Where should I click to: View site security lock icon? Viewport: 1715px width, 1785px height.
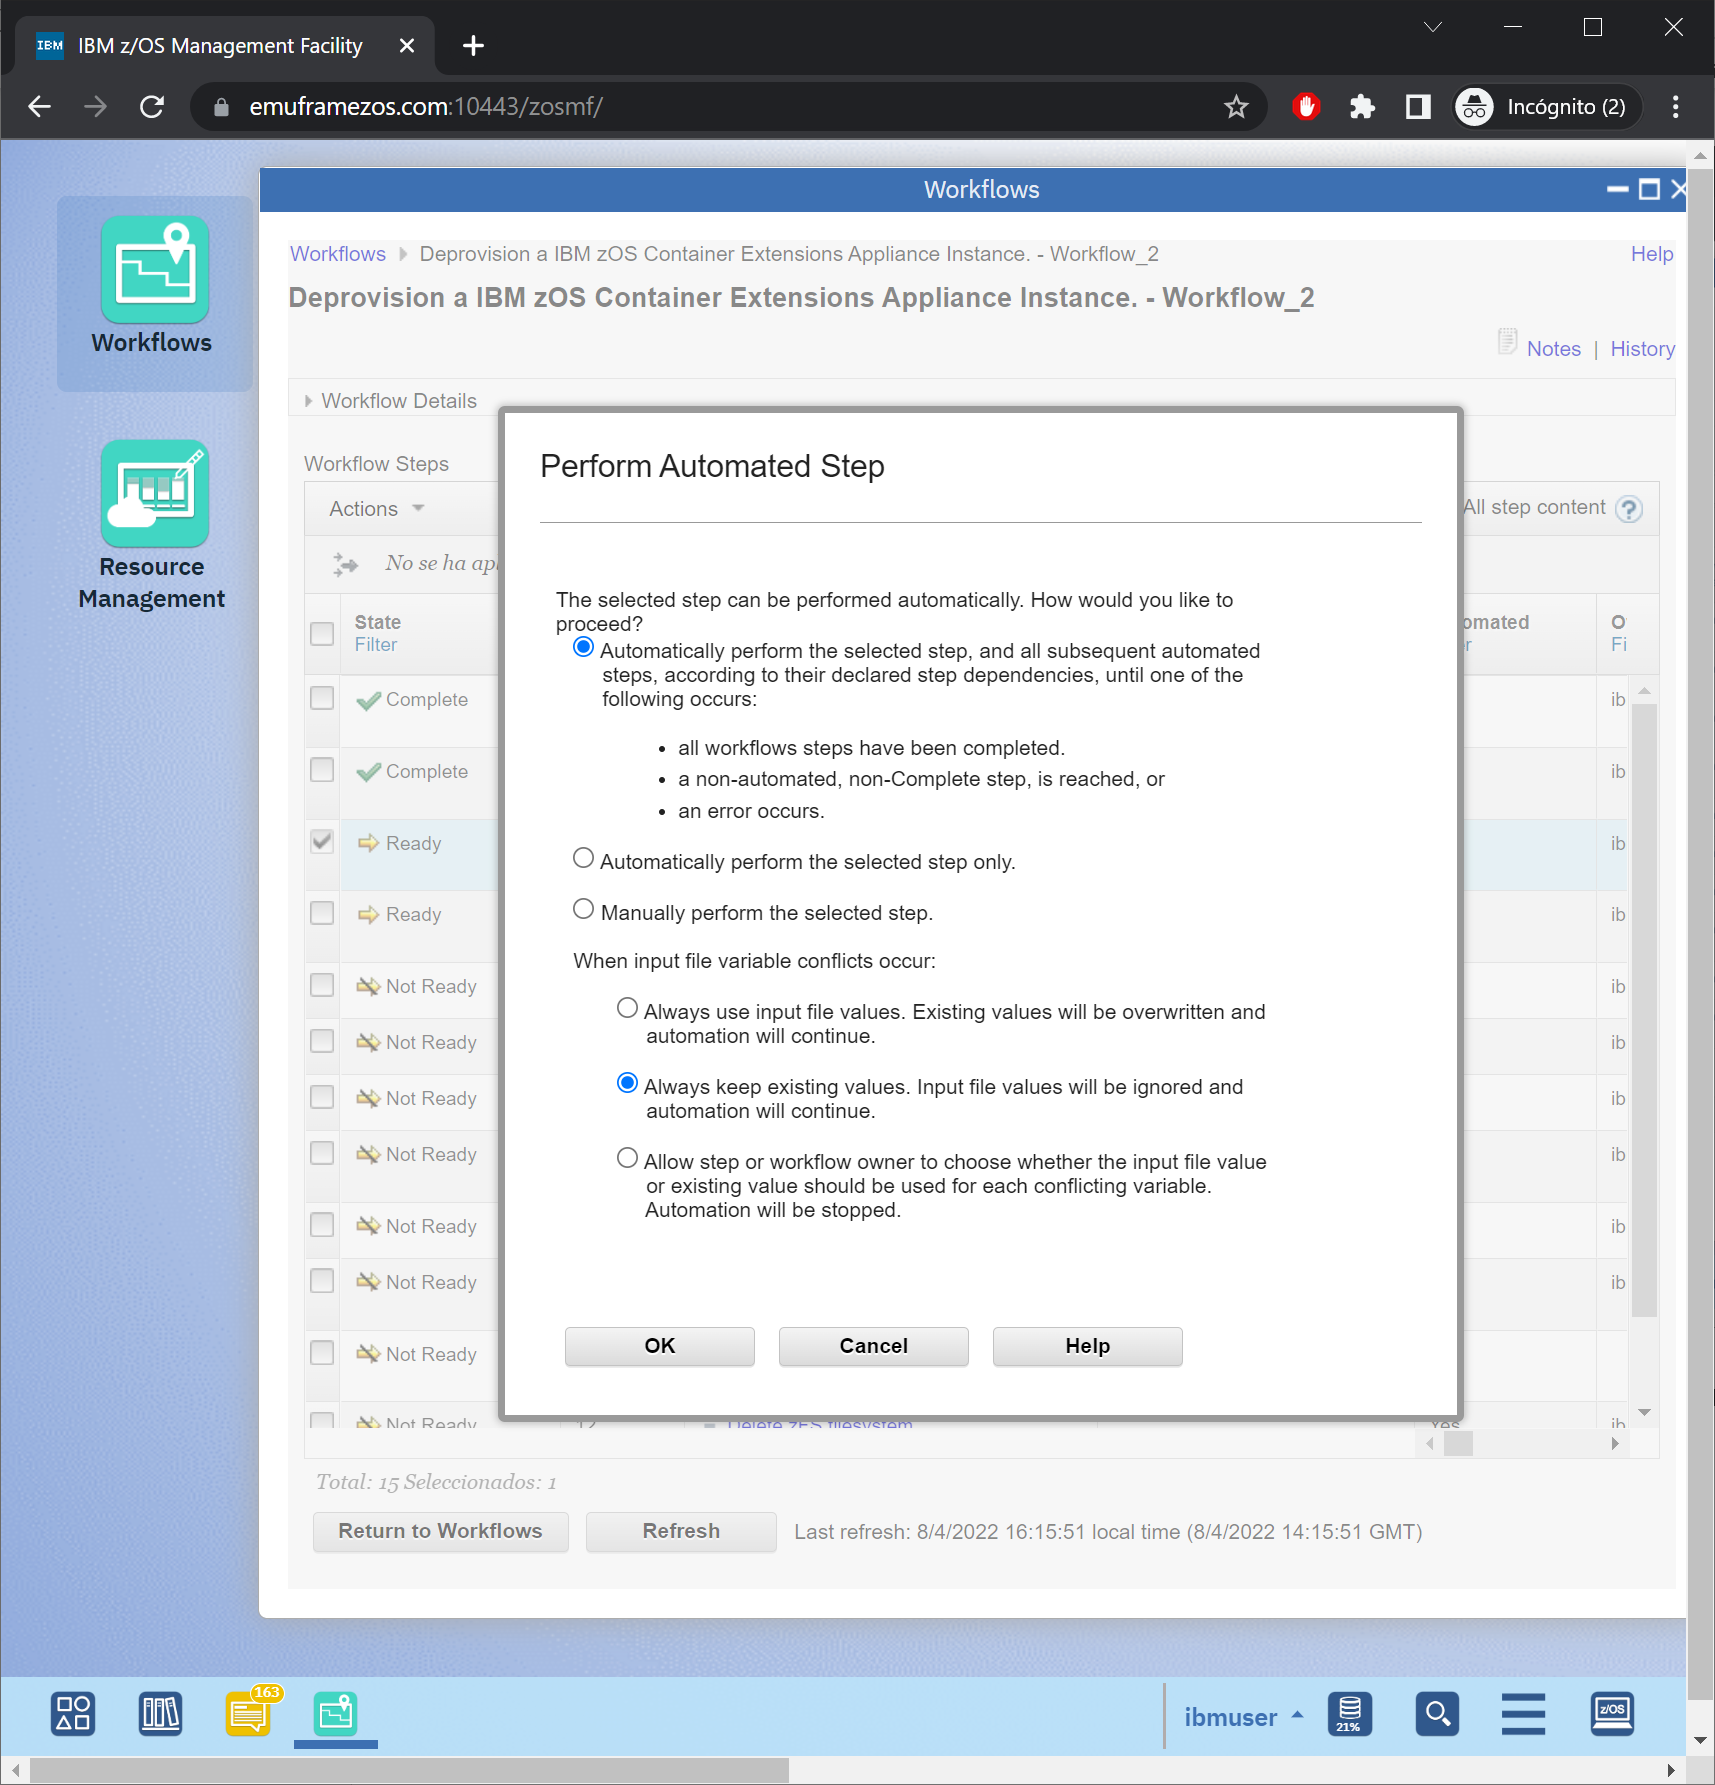[x=222, y=107]
